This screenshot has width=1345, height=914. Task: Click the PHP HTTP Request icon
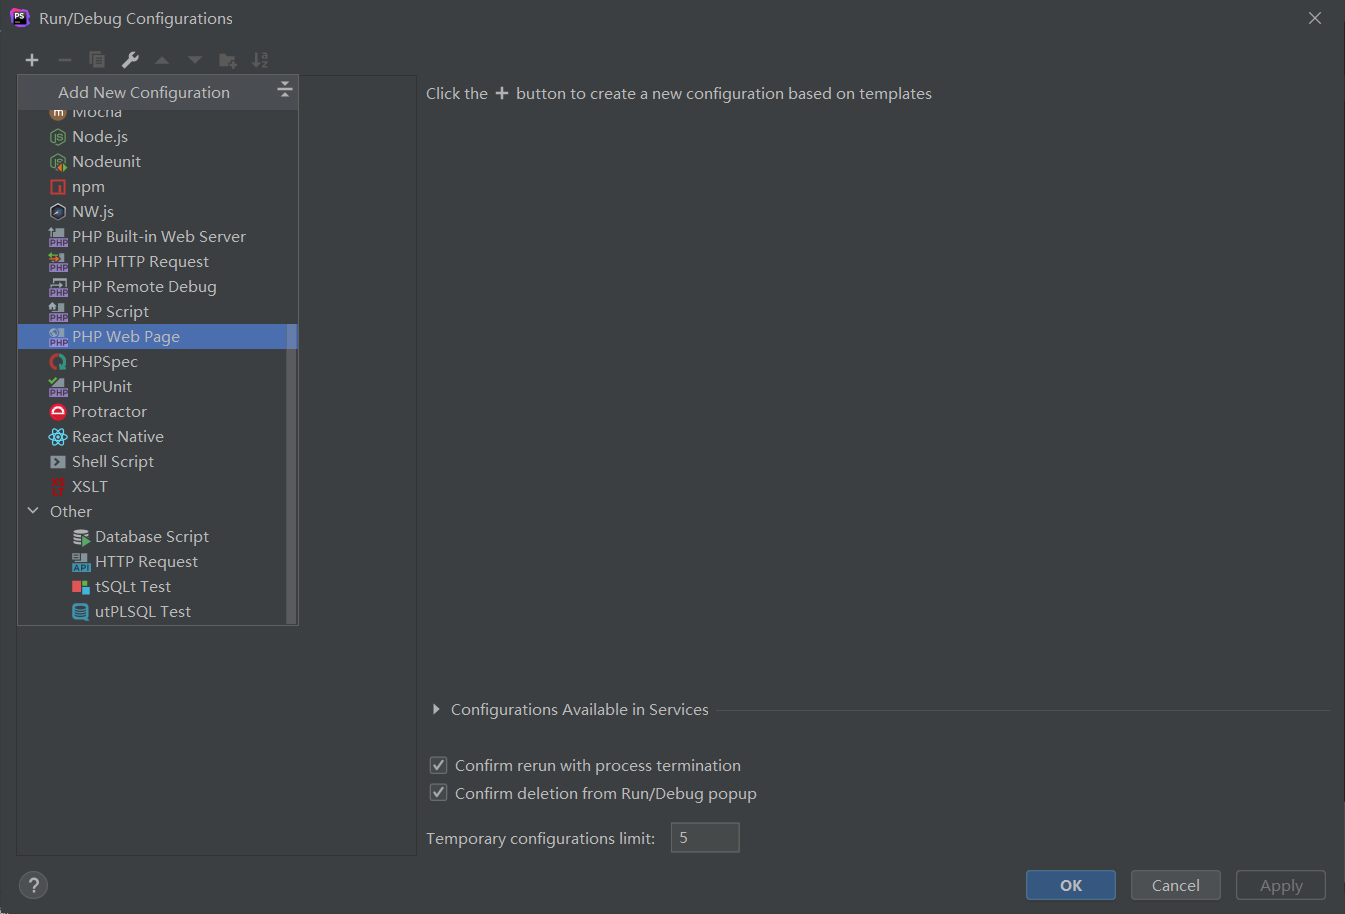(x=58, y=262)
